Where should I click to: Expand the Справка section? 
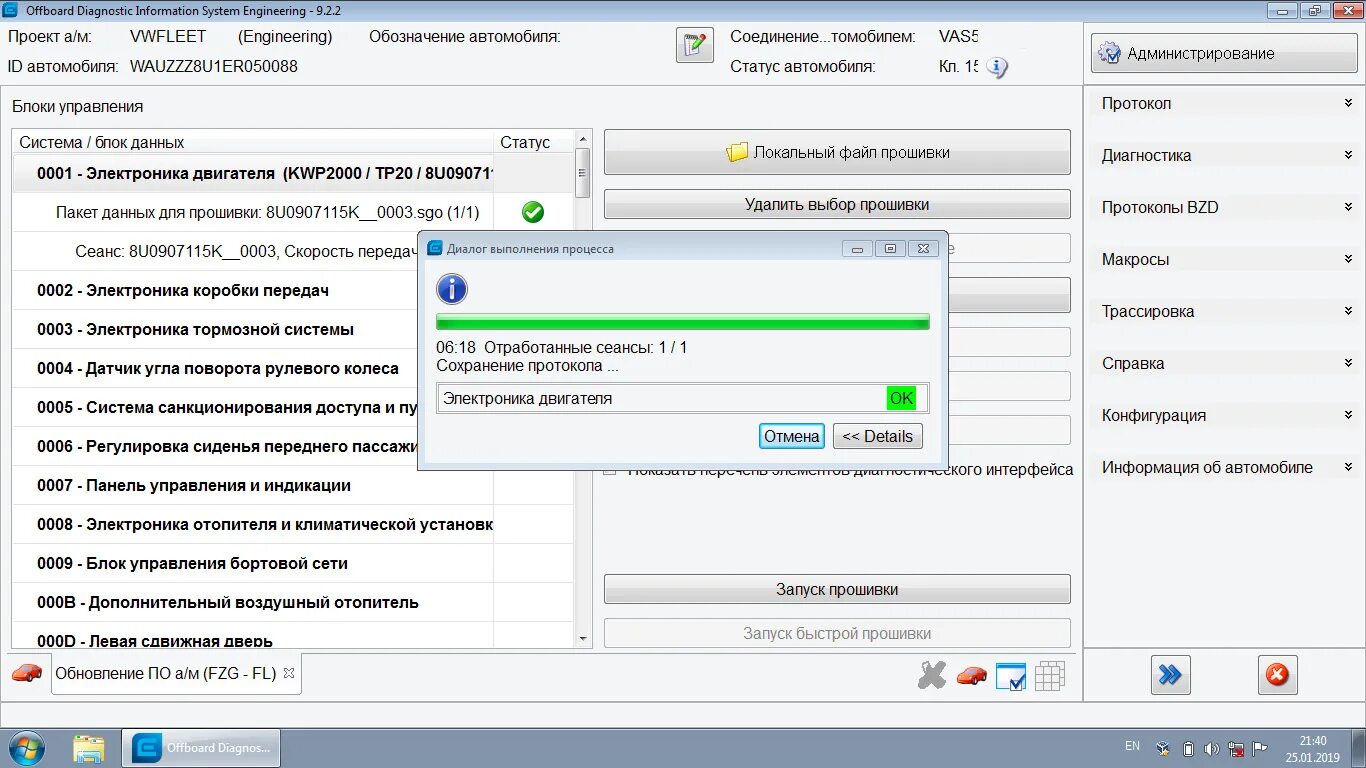1223,364
